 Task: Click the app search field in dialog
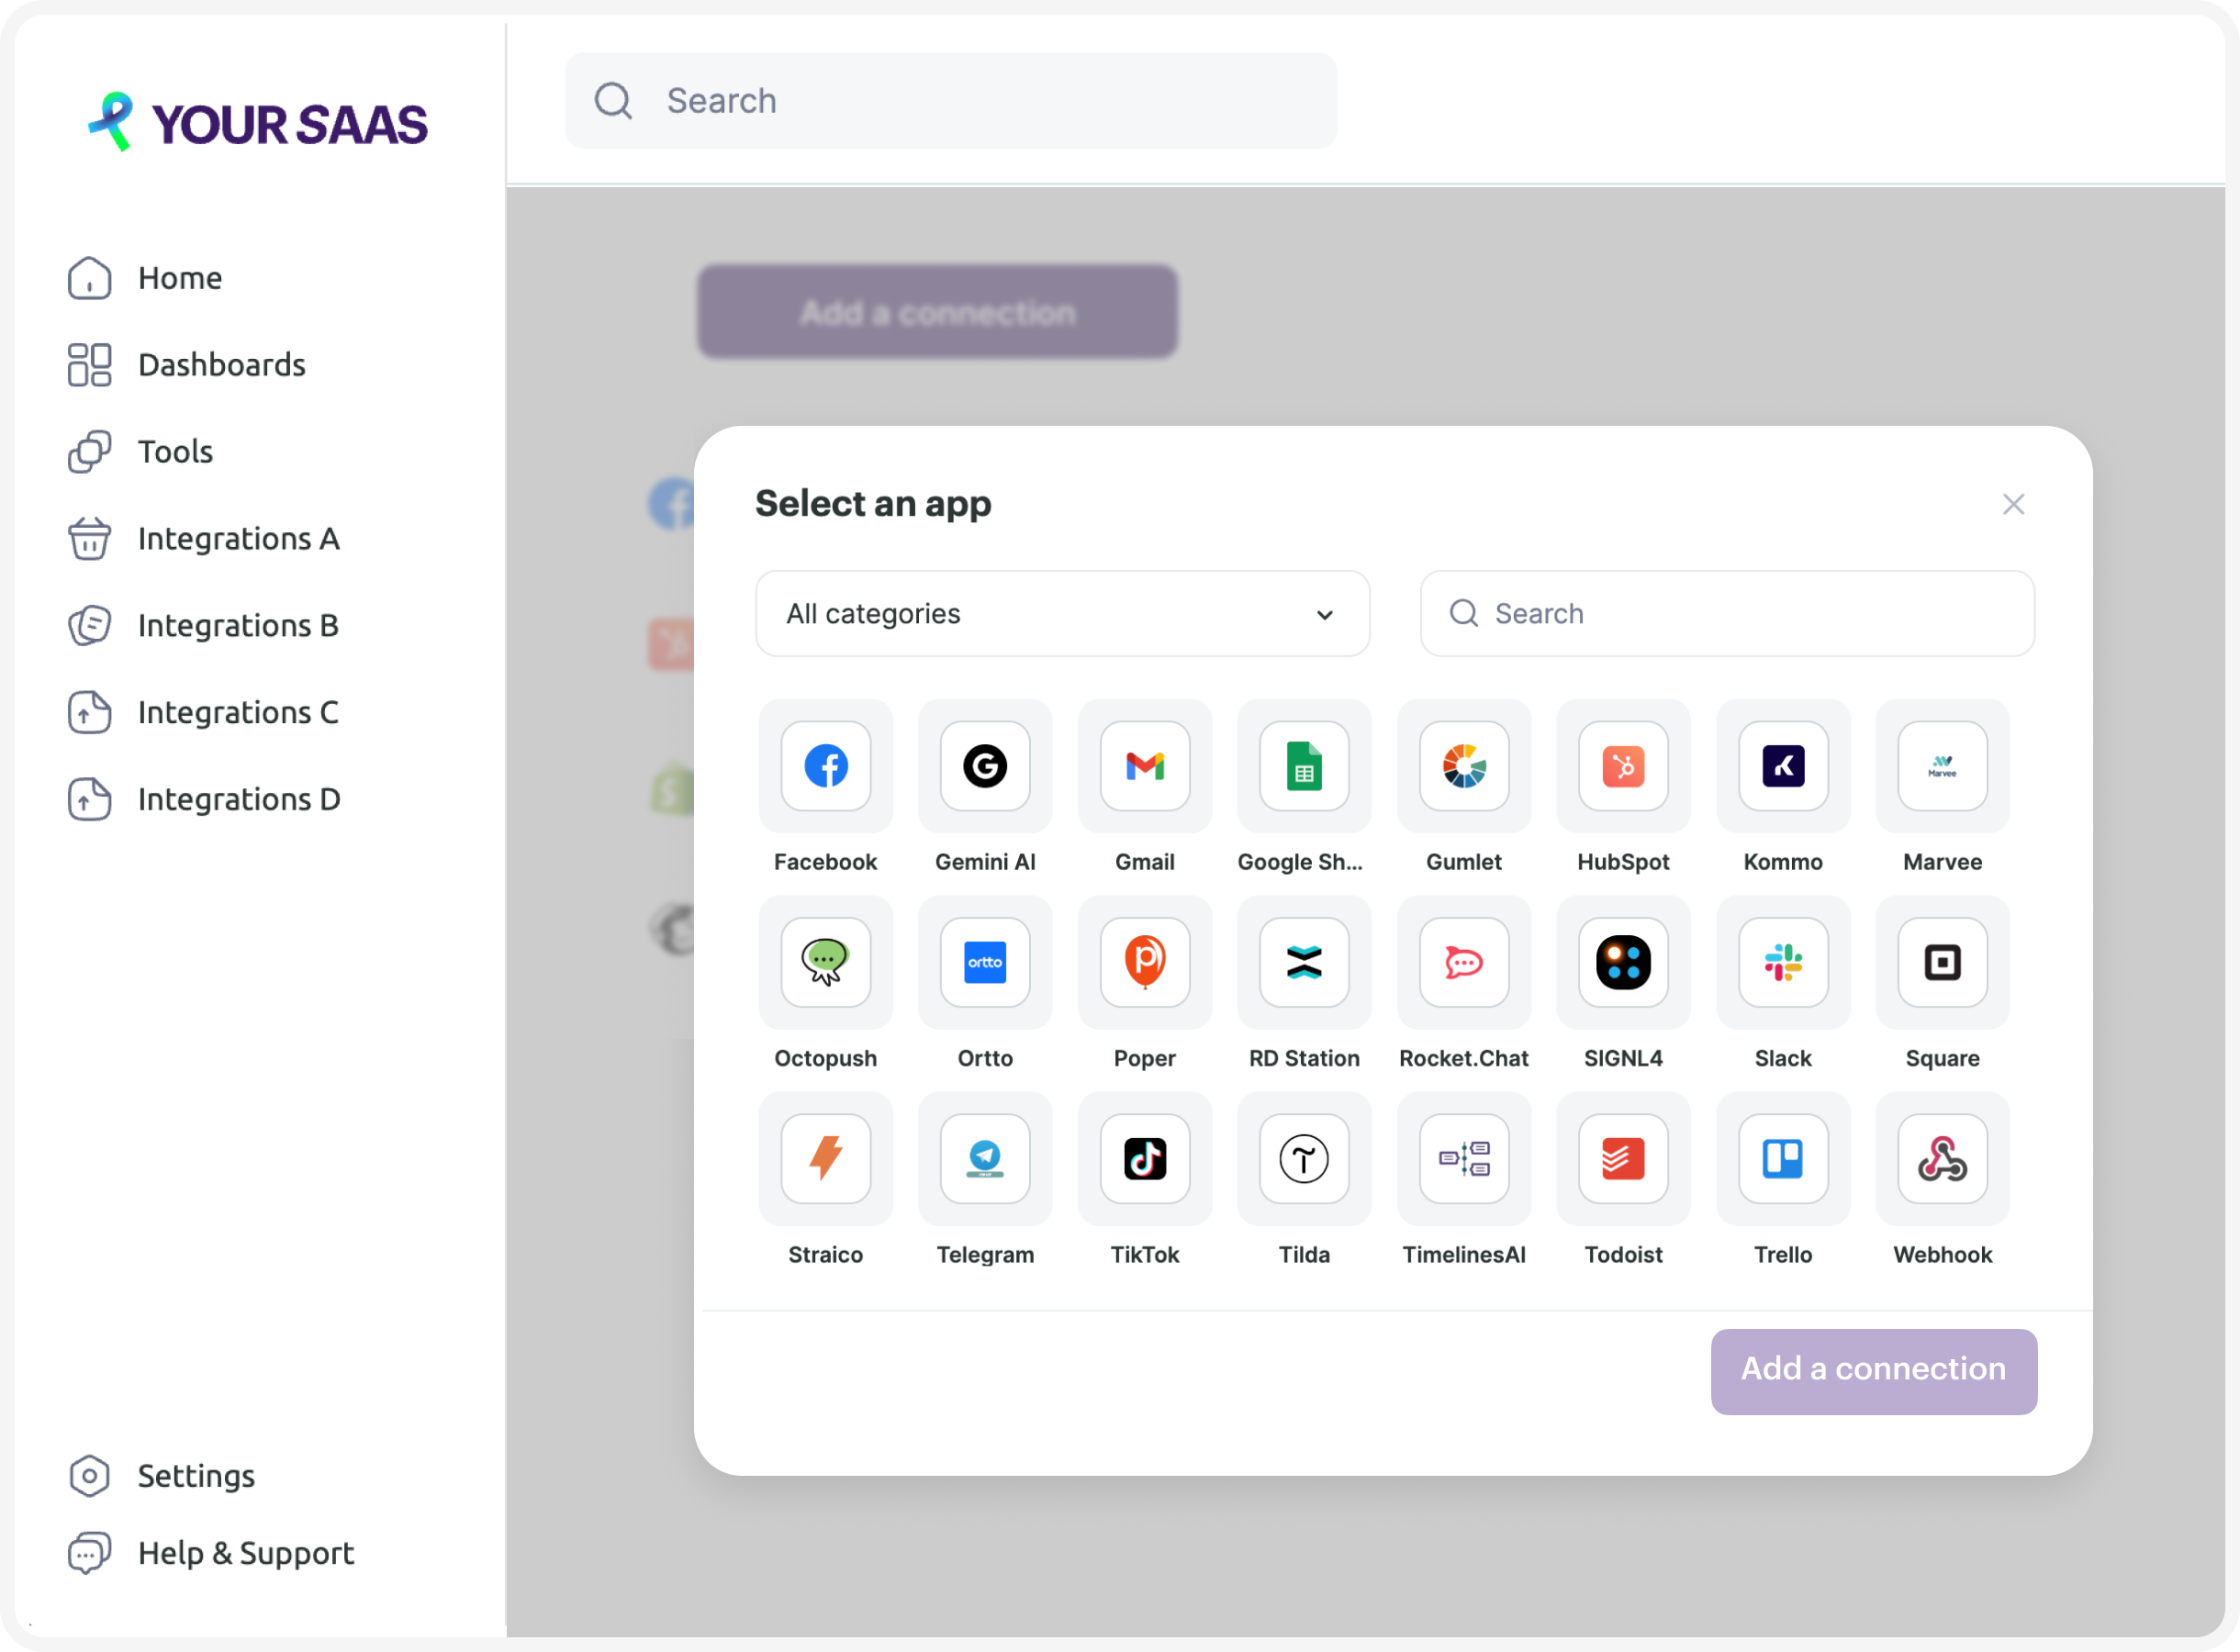click(1727, 613)
